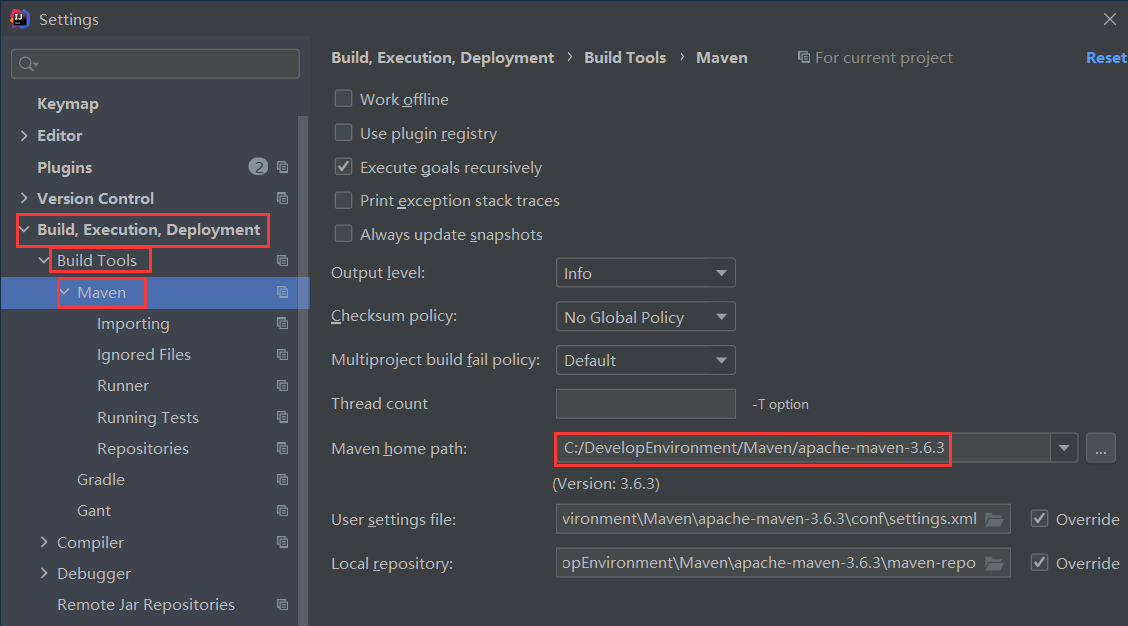Open the Output level dropdown
Image resolution: width=1128 pixels, height=626 pixels.
[x=645, y=273]
